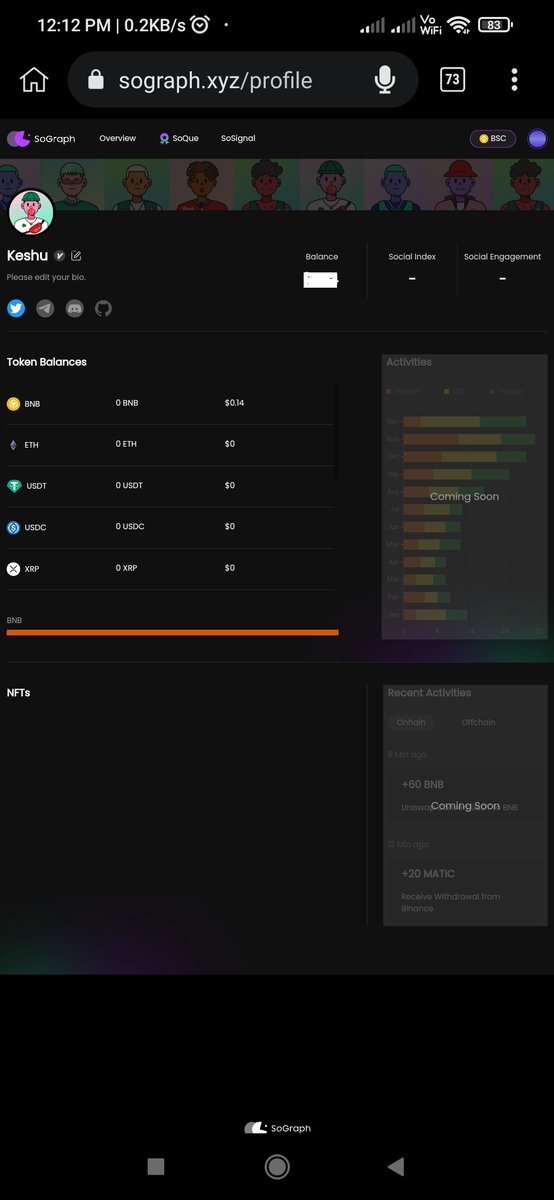Open the BSC network selector

(x=493, y=139)
